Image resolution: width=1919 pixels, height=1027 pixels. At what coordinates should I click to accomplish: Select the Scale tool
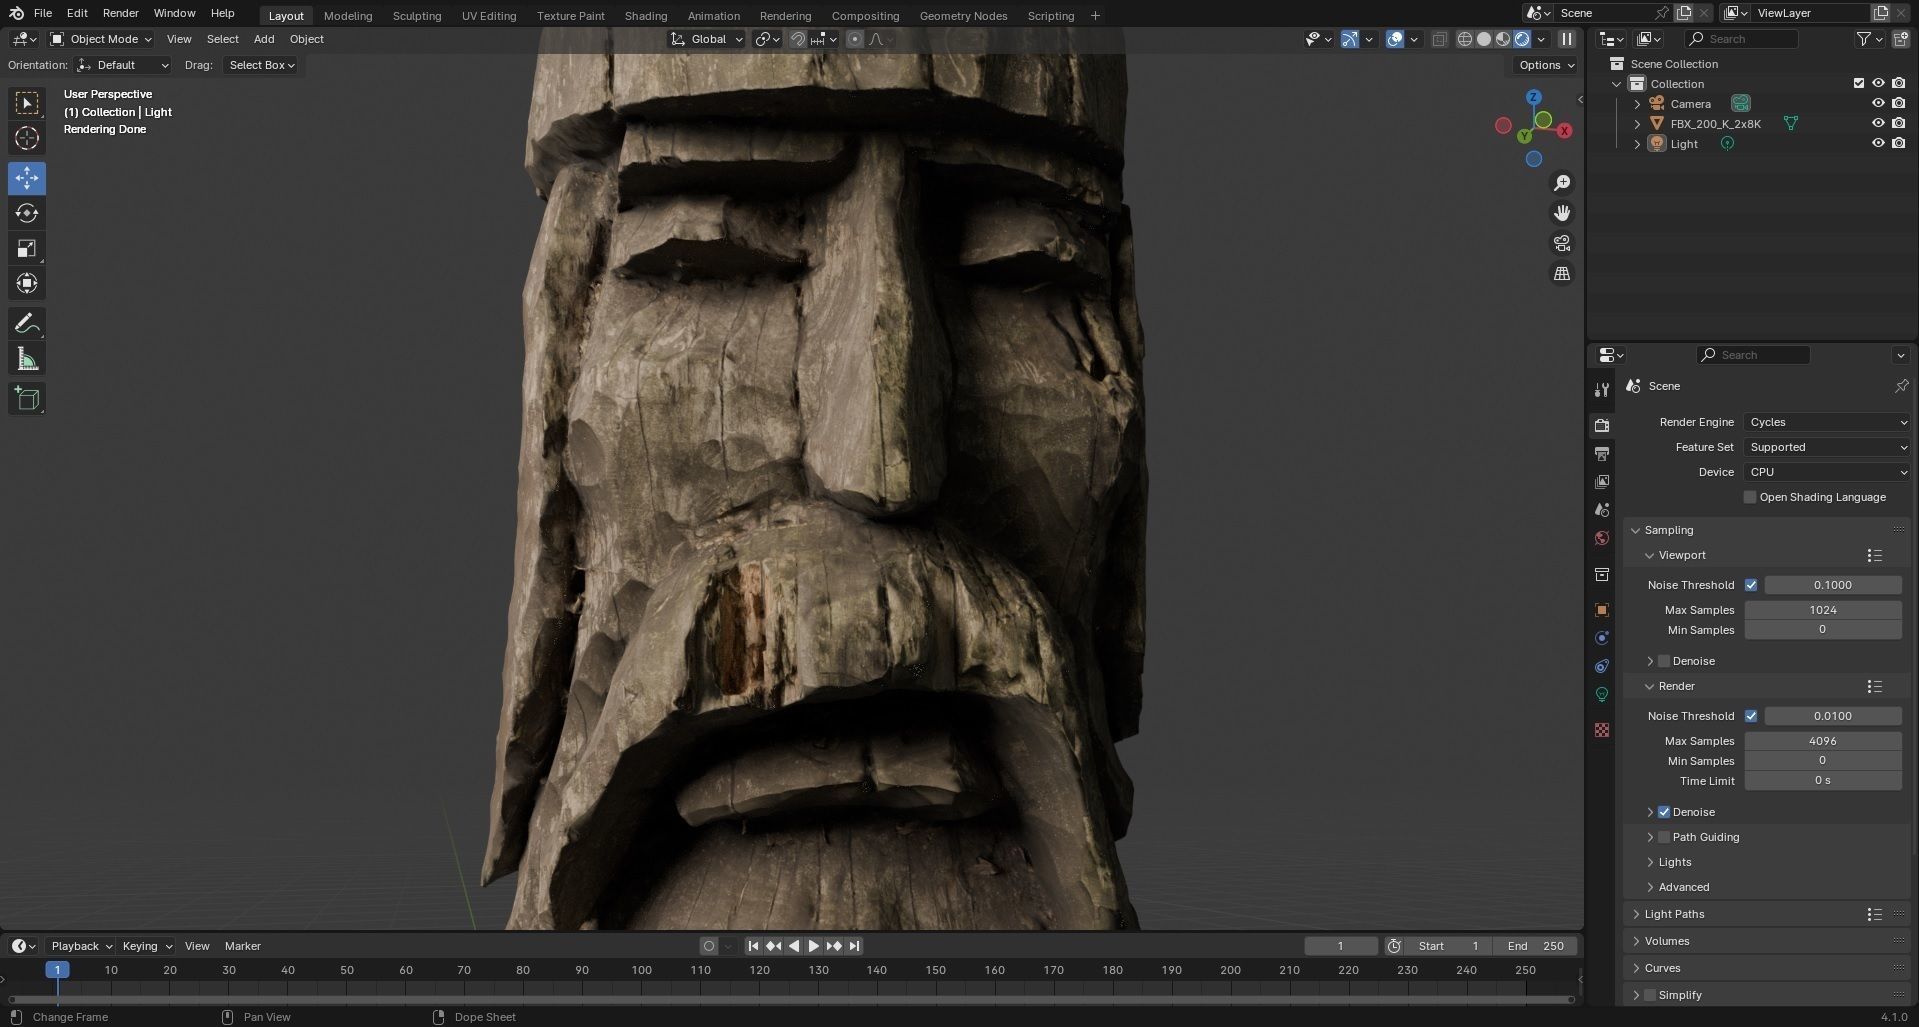tap(27, 248)
